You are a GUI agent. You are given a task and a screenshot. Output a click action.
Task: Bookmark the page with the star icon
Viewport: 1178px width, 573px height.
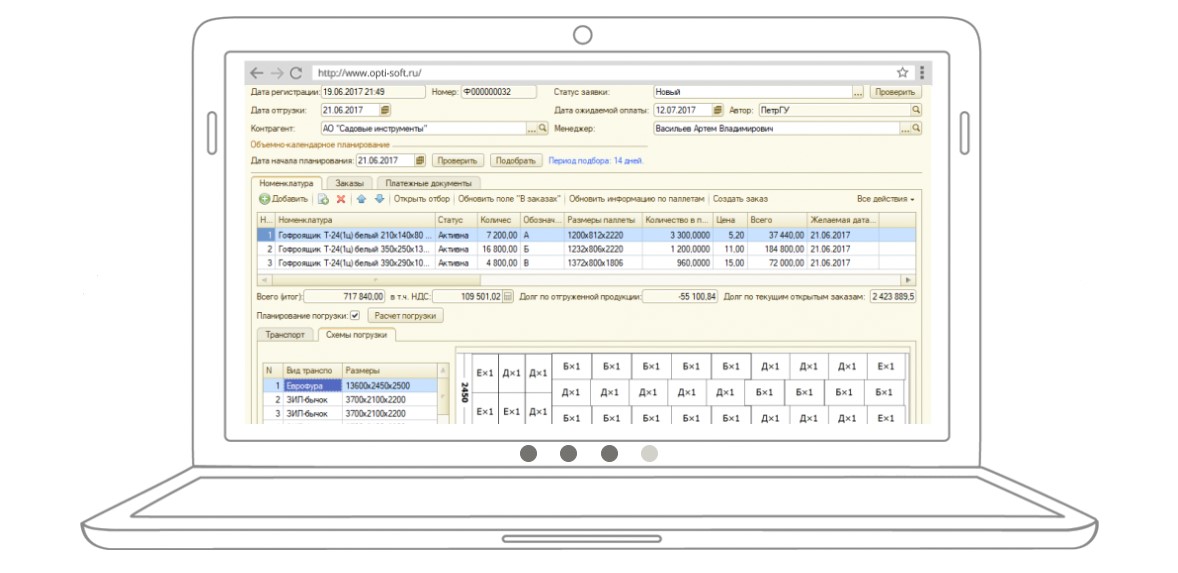coord(902,73)
